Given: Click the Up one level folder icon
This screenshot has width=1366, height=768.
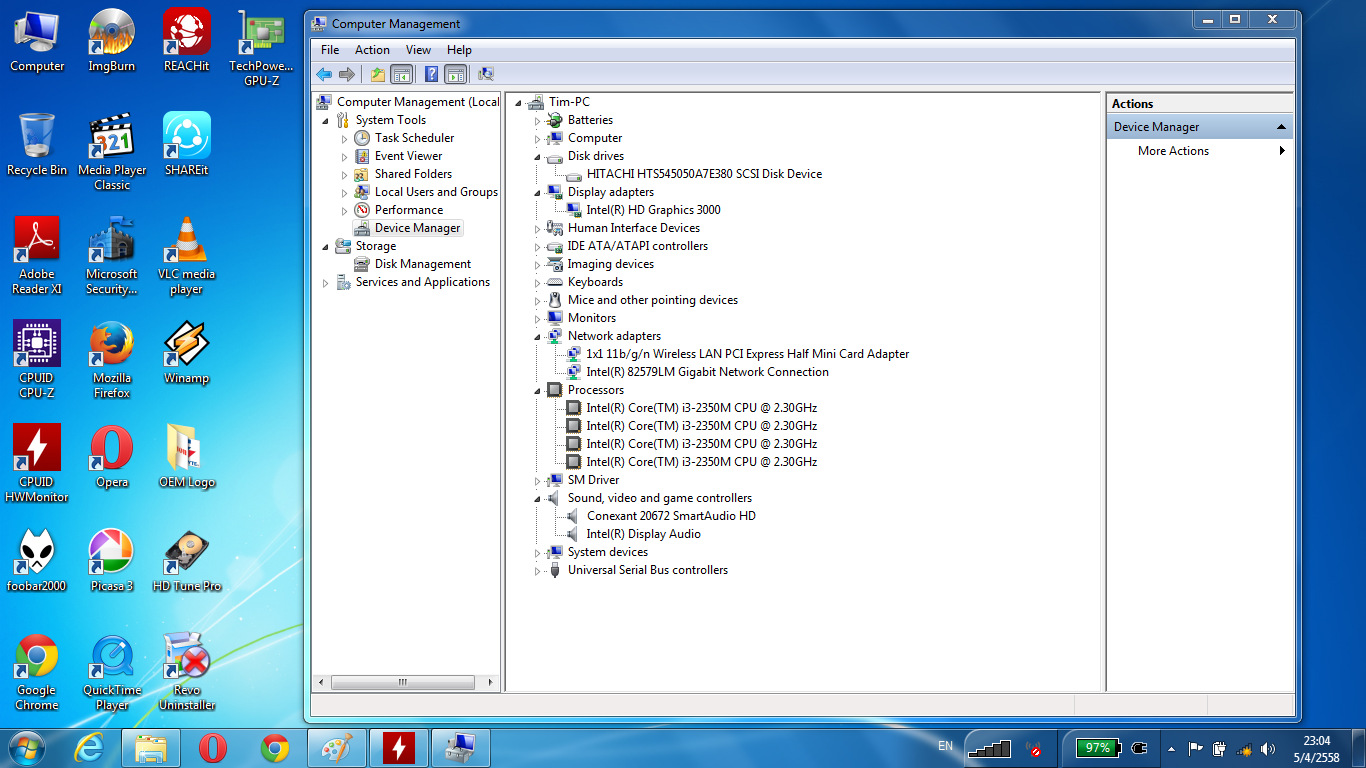Looking at the screenshot, I should coord(377,74).
